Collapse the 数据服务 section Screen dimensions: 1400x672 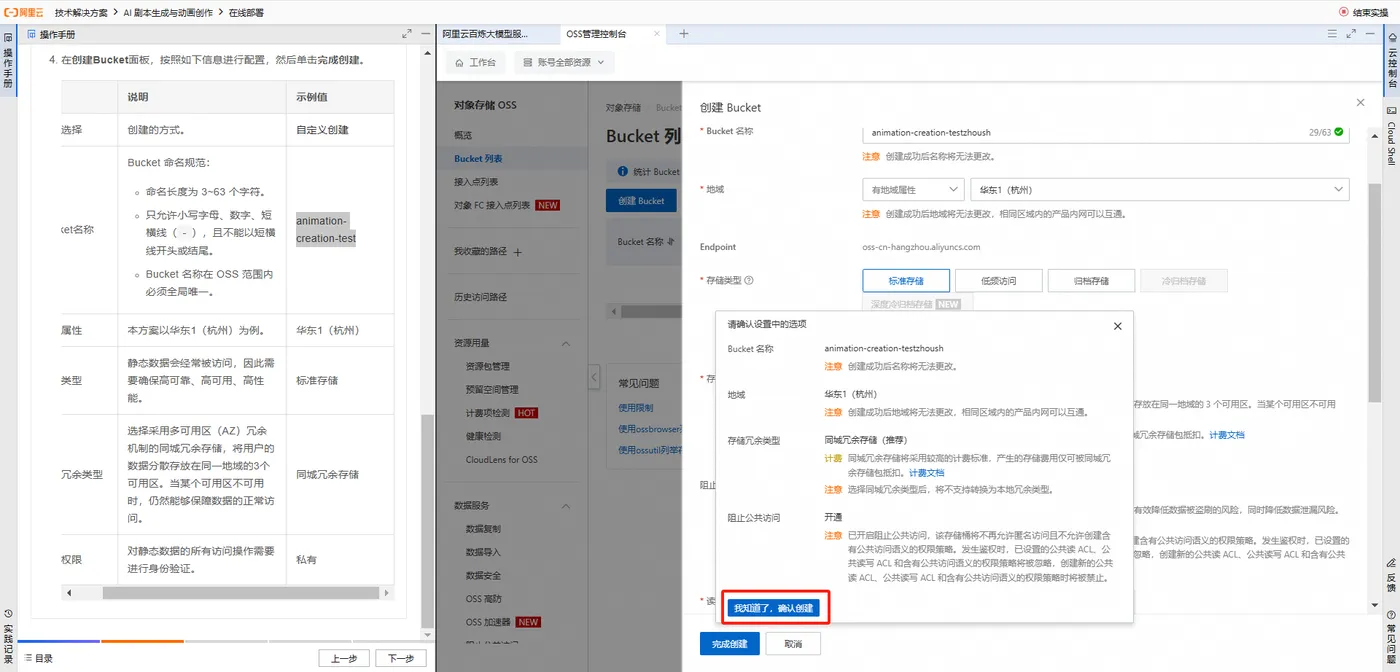(566, 505)
